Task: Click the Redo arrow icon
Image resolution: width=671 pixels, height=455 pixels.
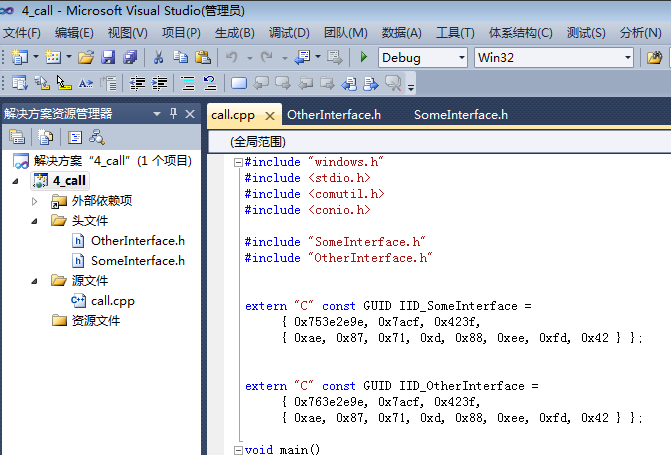Action: pos(266,57)
